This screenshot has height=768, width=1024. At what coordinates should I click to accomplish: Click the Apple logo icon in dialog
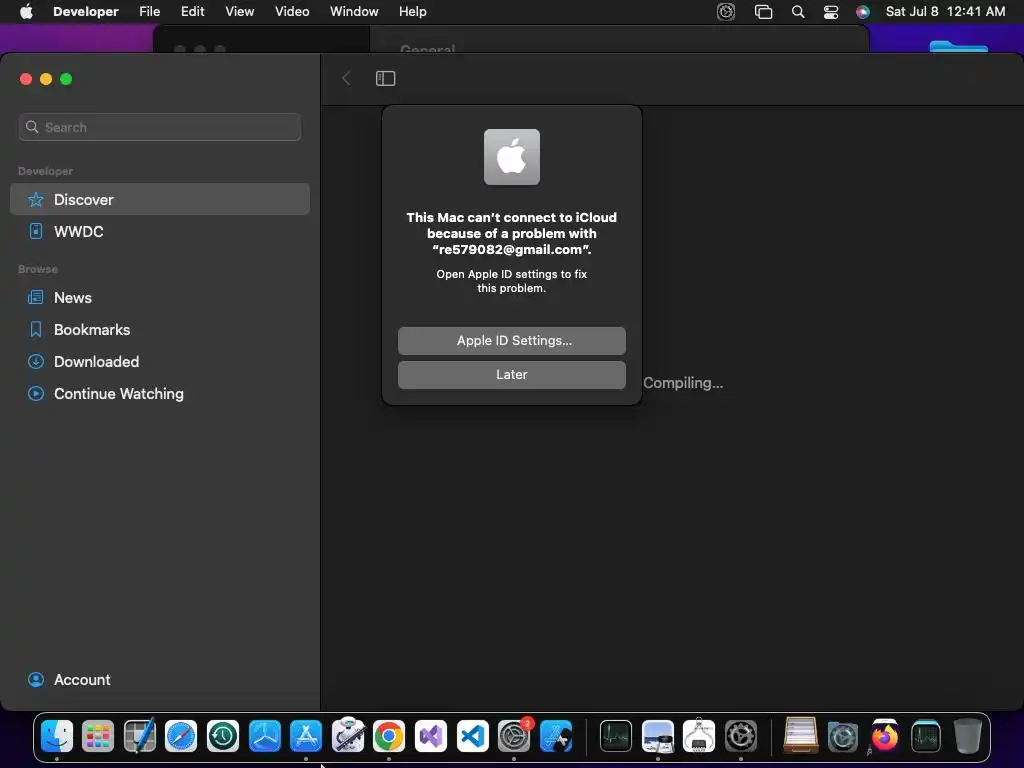click(511, 157)
